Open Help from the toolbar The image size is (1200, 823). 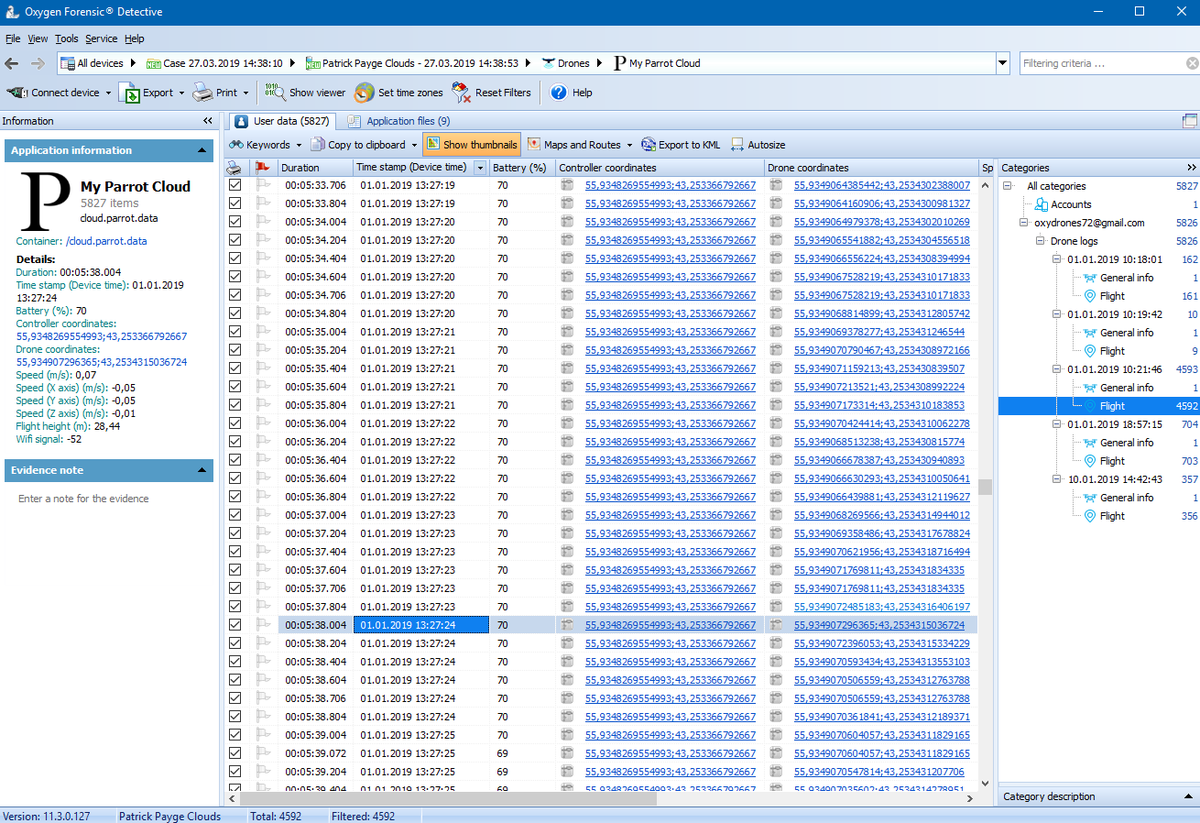pyautogui.click(x=570, y=92)
